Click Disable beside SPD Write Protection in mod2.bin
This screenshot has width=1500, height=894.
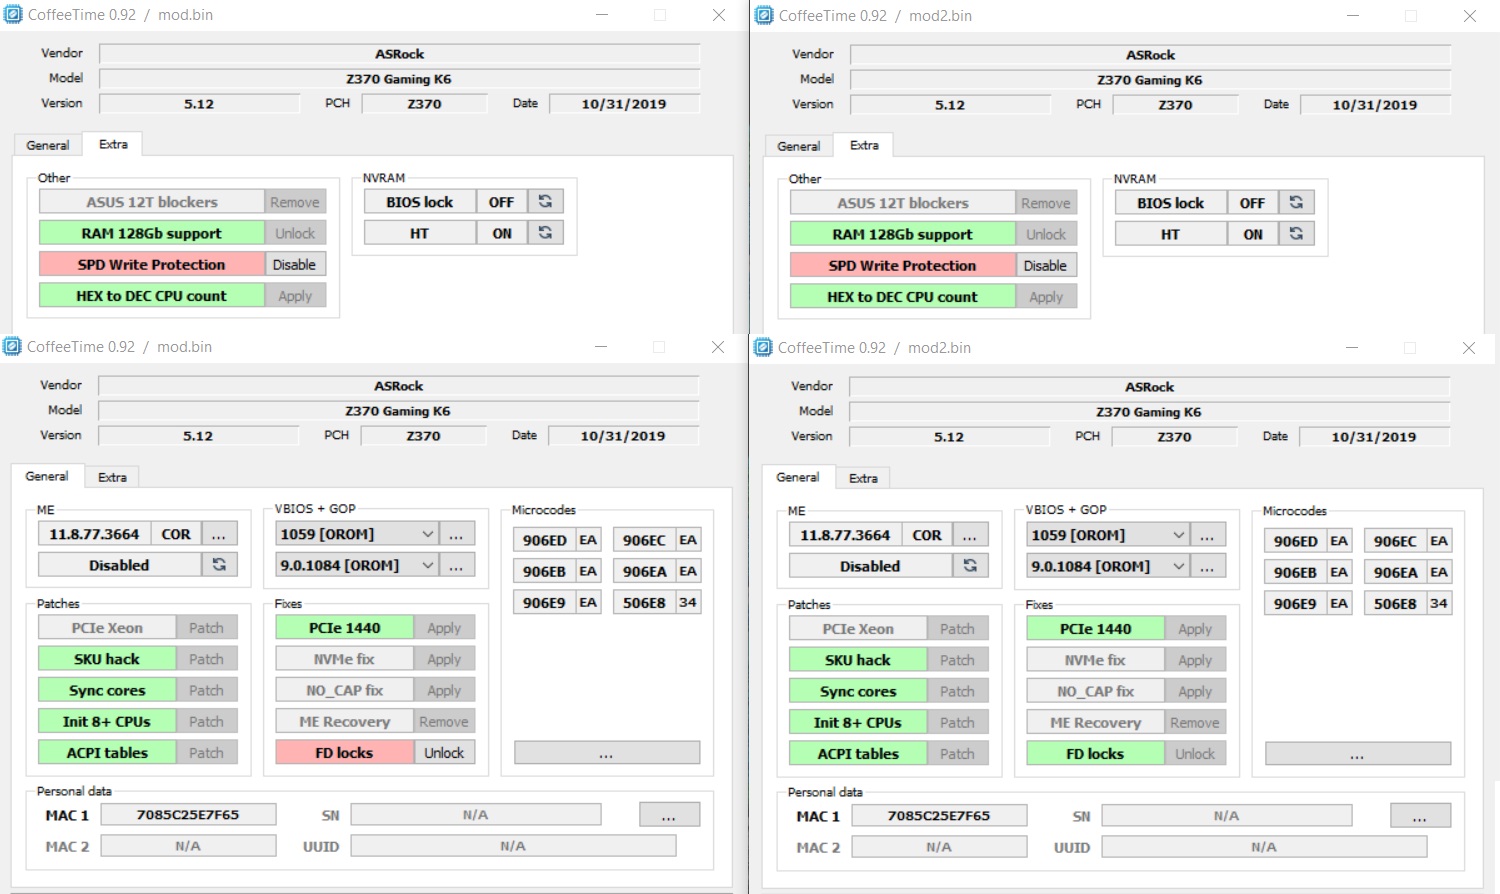coord(1046,265)
